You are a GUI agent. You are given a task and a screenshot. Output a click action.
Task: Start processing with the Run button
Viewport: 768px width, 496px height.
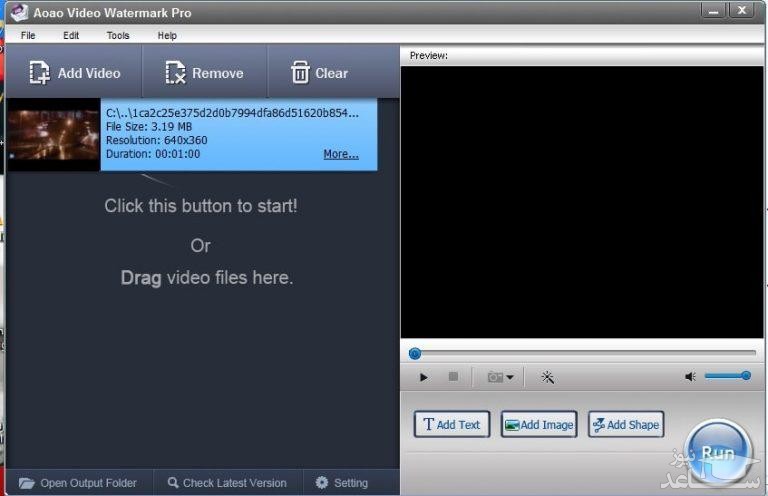717,452
